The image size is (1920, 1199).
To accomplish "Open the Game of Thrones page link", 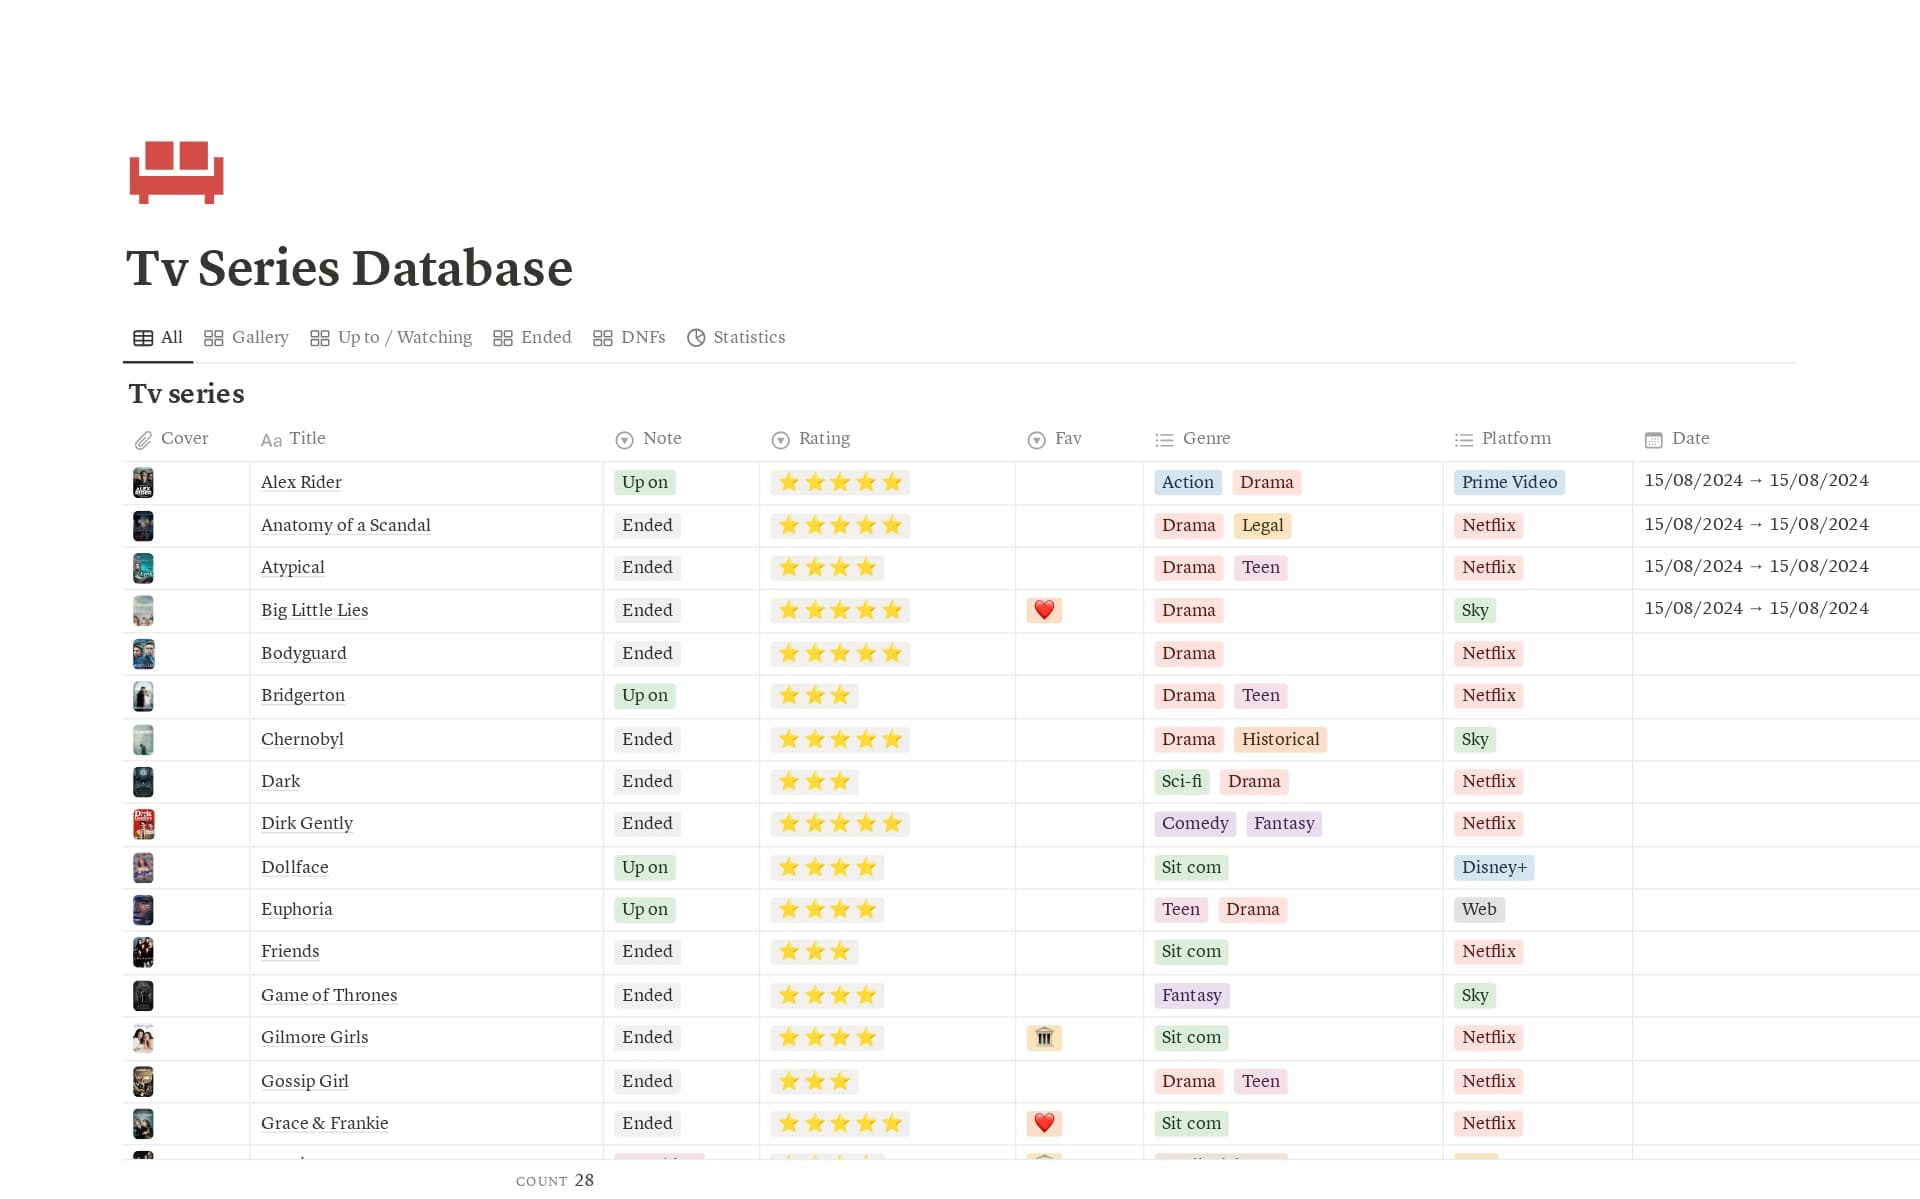I will [329, 995].
